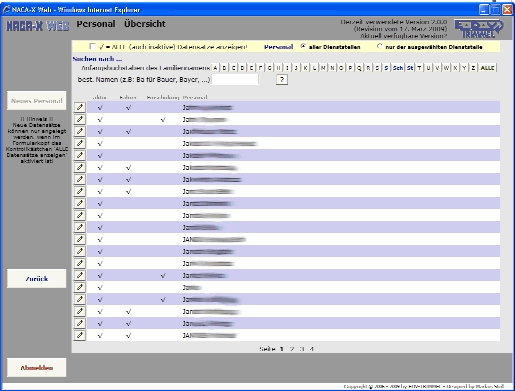Viewport: 515px width, 391px height.
Task: Pick the letter J filter
Action: click(x=296, y=68)
